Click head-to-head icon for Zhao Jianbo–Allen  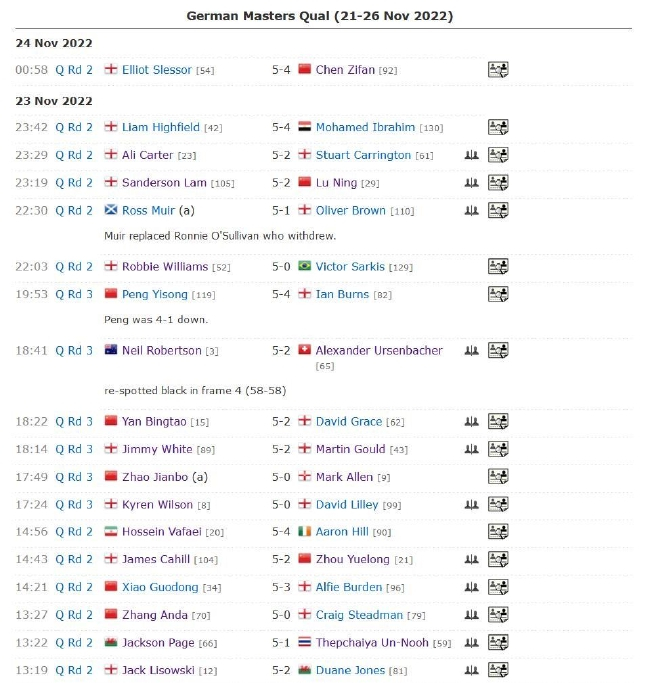point(471,477)
